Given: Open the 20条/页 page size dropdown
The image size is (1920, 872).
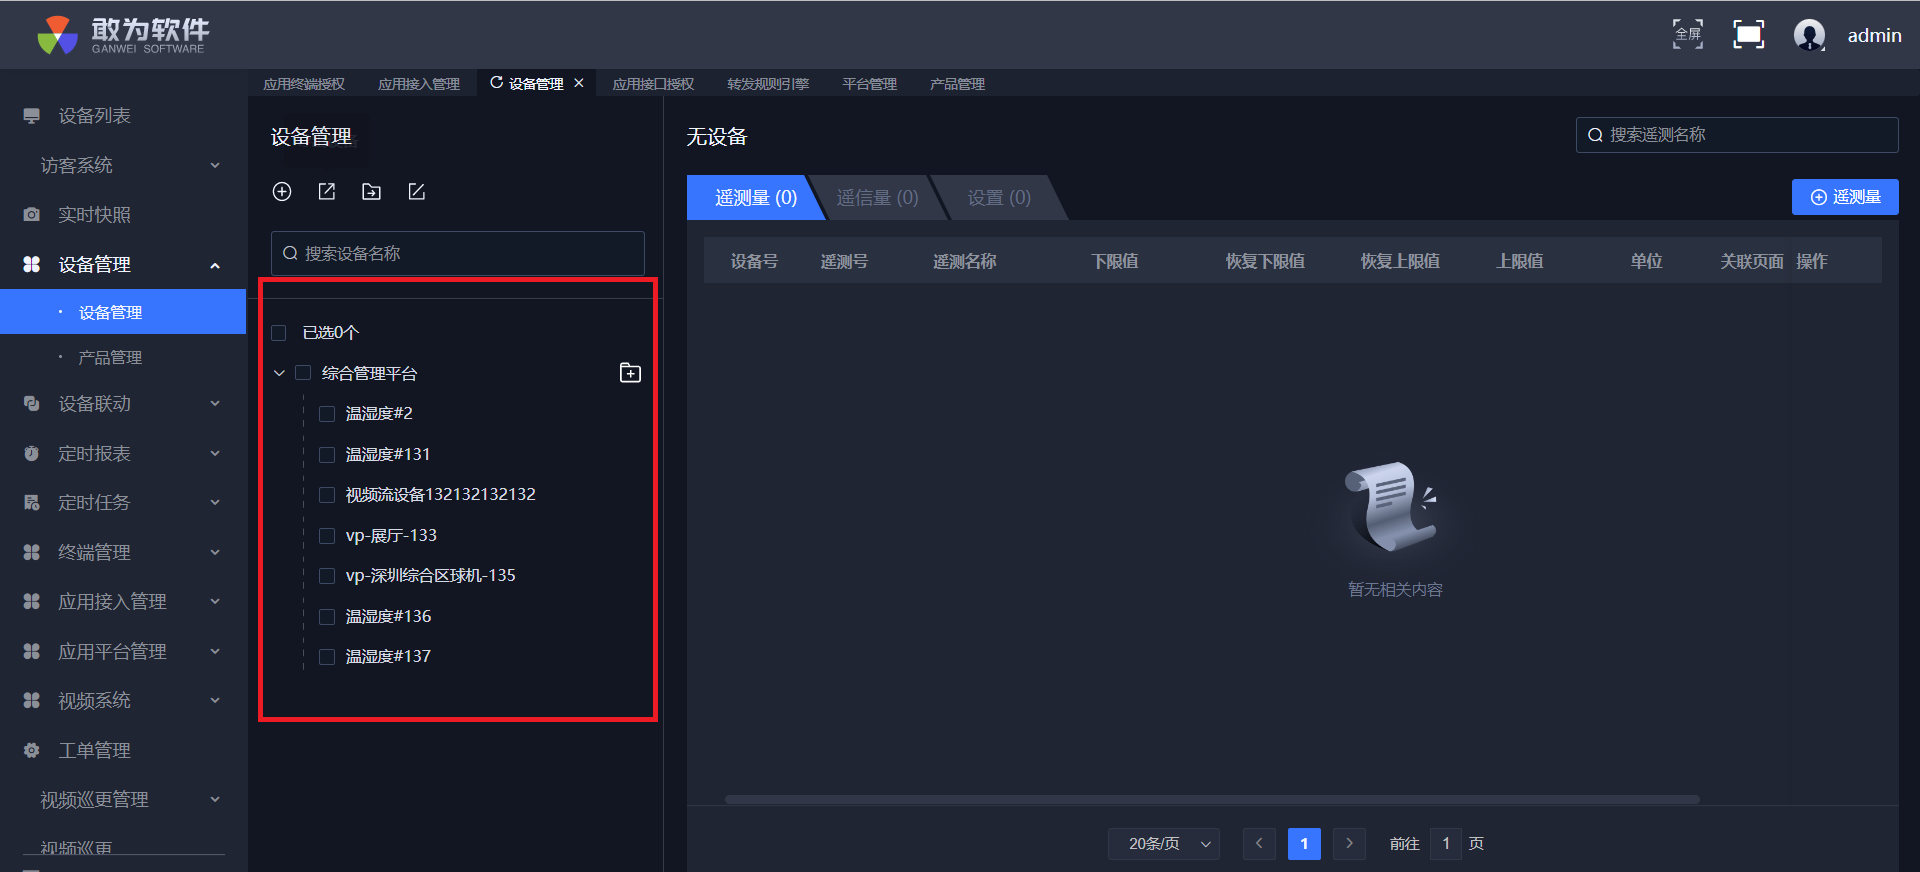Looking at the screenshot, I should click(x=1164, y=844).
